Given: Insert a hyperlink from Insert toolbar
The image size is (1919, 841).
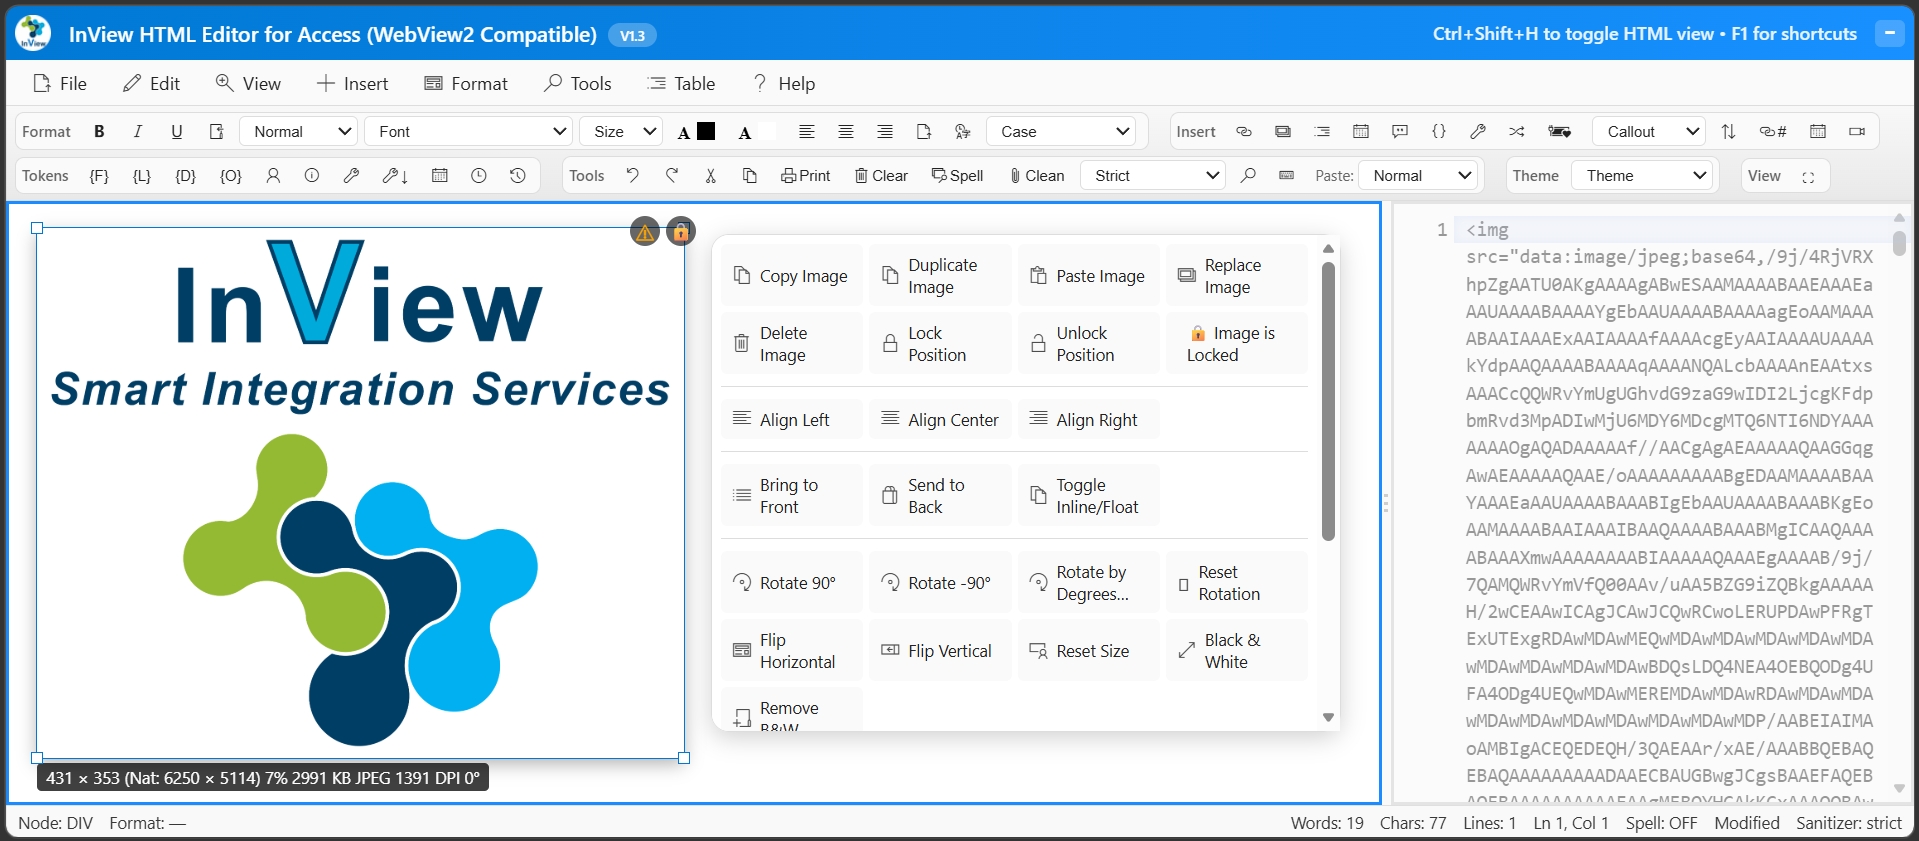Looking at the screenshot, I should [1244, 132].
